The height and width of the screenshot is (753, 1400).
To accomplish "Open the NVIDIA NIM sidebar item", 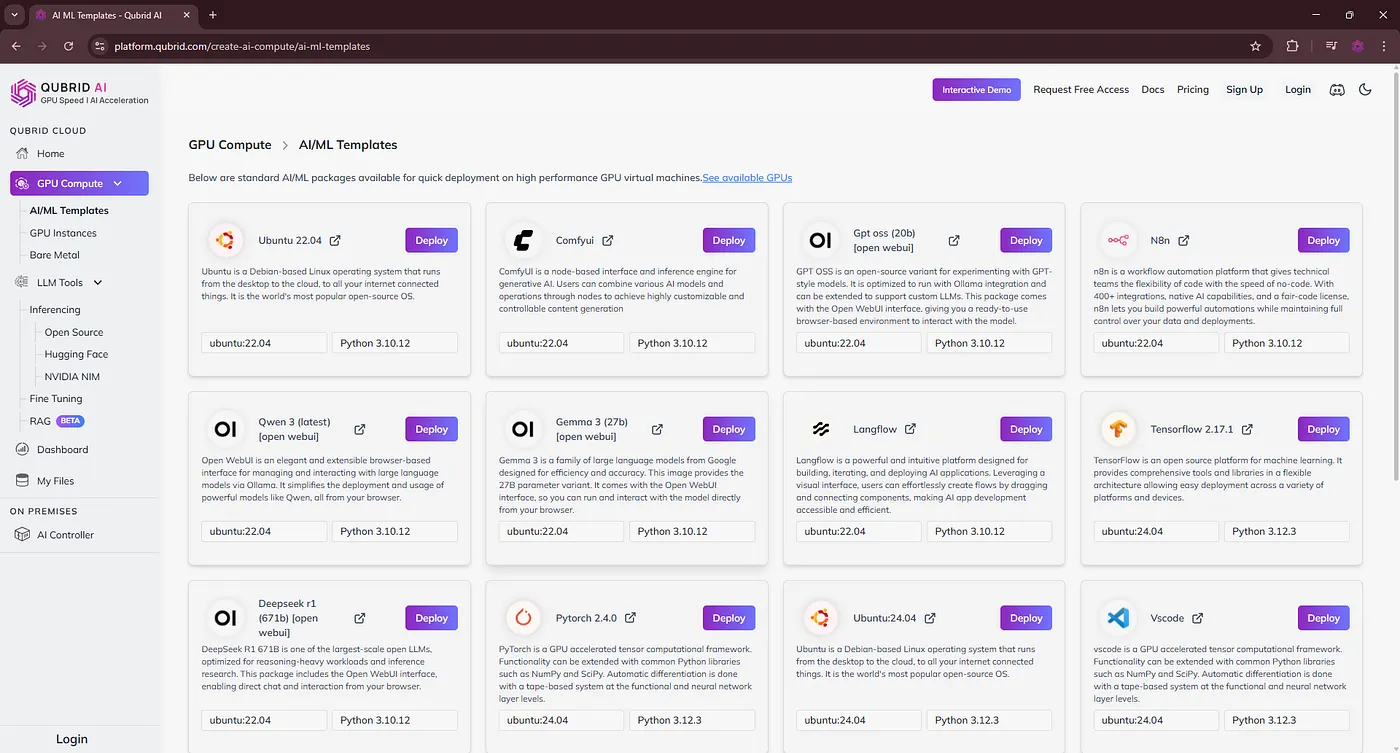I will (x=72, y=377).
